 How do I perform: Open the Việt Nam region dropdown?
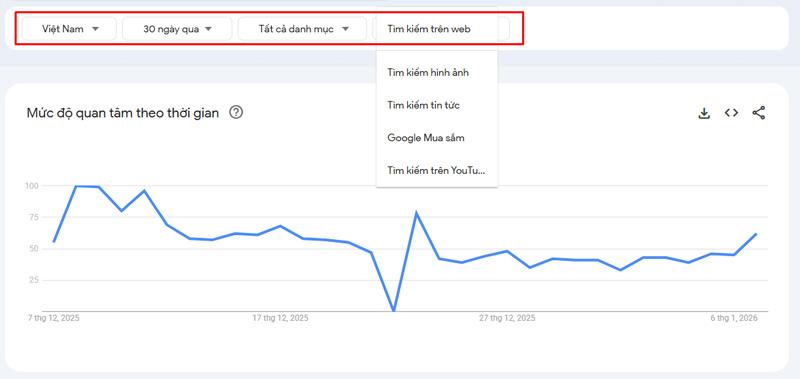click(69, 29)
